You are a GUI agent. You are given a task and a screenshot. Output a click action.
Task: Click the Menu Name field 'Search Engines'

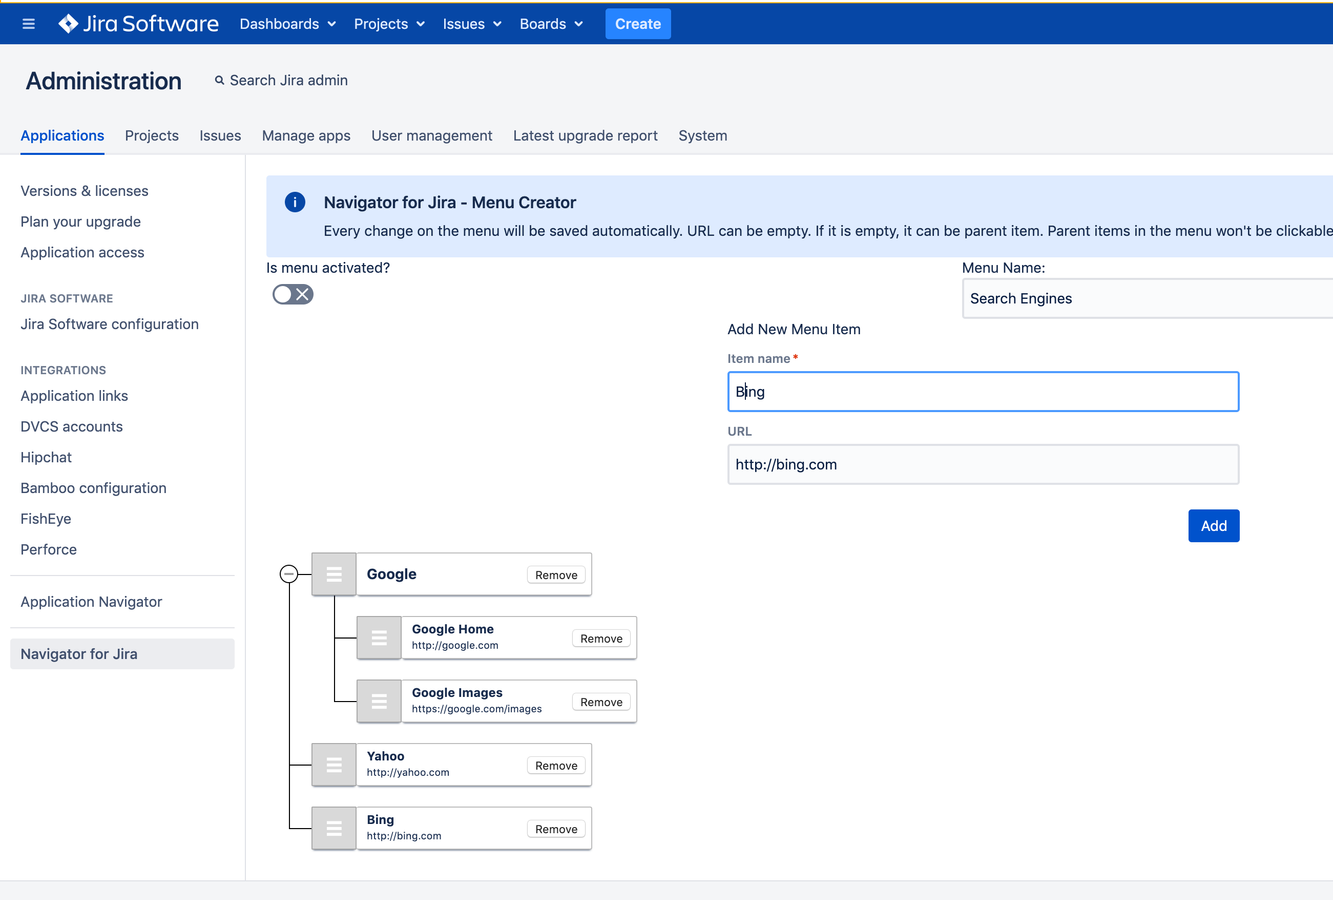pyautogui.click(x=1147, y=299)
